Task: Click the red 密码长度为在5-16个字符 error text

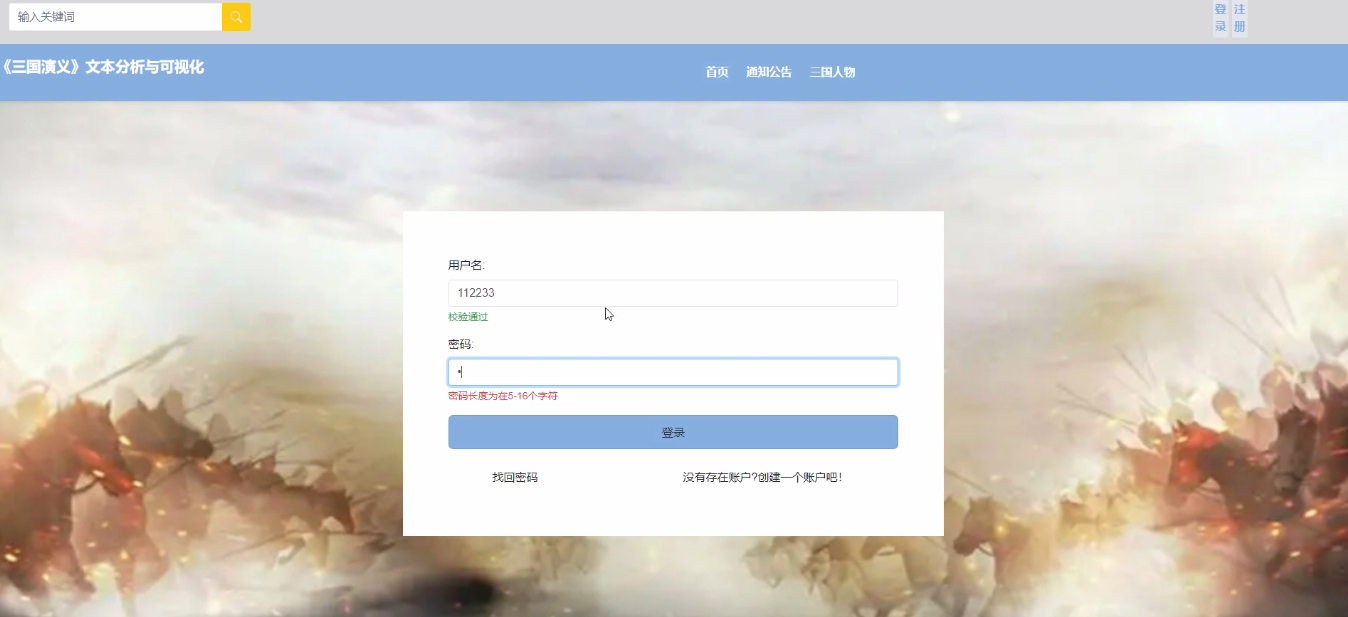Action: click(503, 396)
